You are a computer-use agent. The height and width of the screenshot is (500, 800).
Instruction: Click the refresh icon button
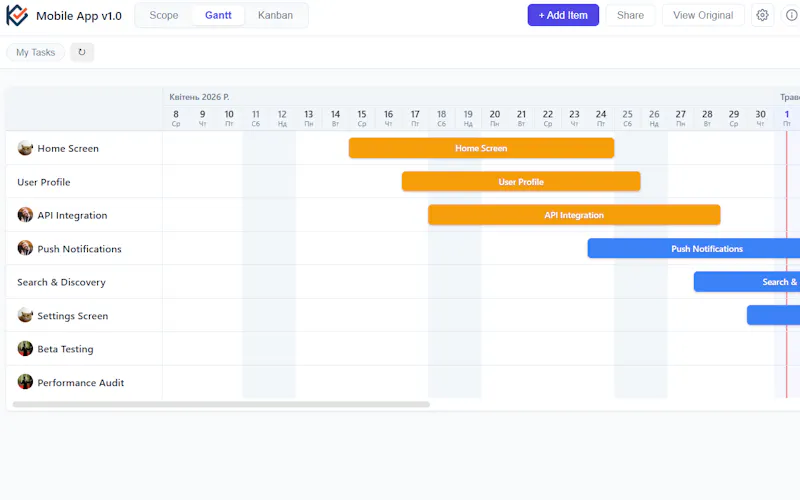coord(82,52)
